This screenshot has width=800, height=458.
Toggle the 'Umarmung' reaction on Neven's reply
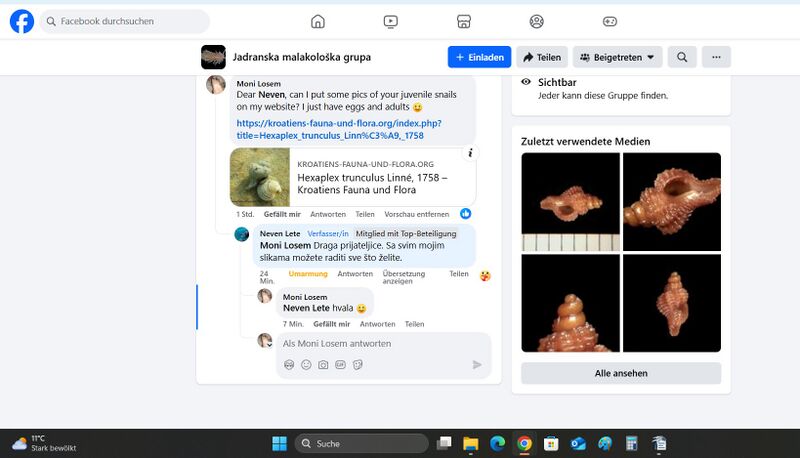click(x=308, y=274)
